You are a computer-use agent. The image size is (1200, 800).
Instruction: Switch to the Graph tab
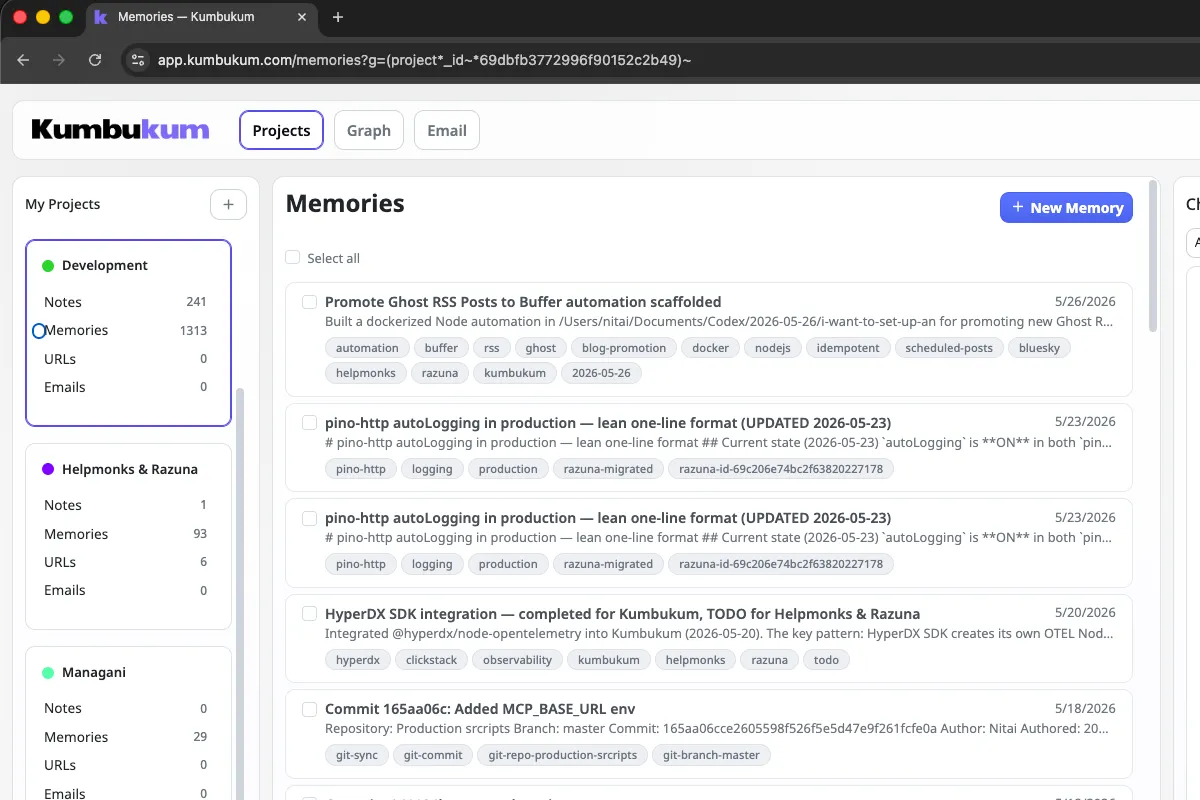tap(369, 130)
